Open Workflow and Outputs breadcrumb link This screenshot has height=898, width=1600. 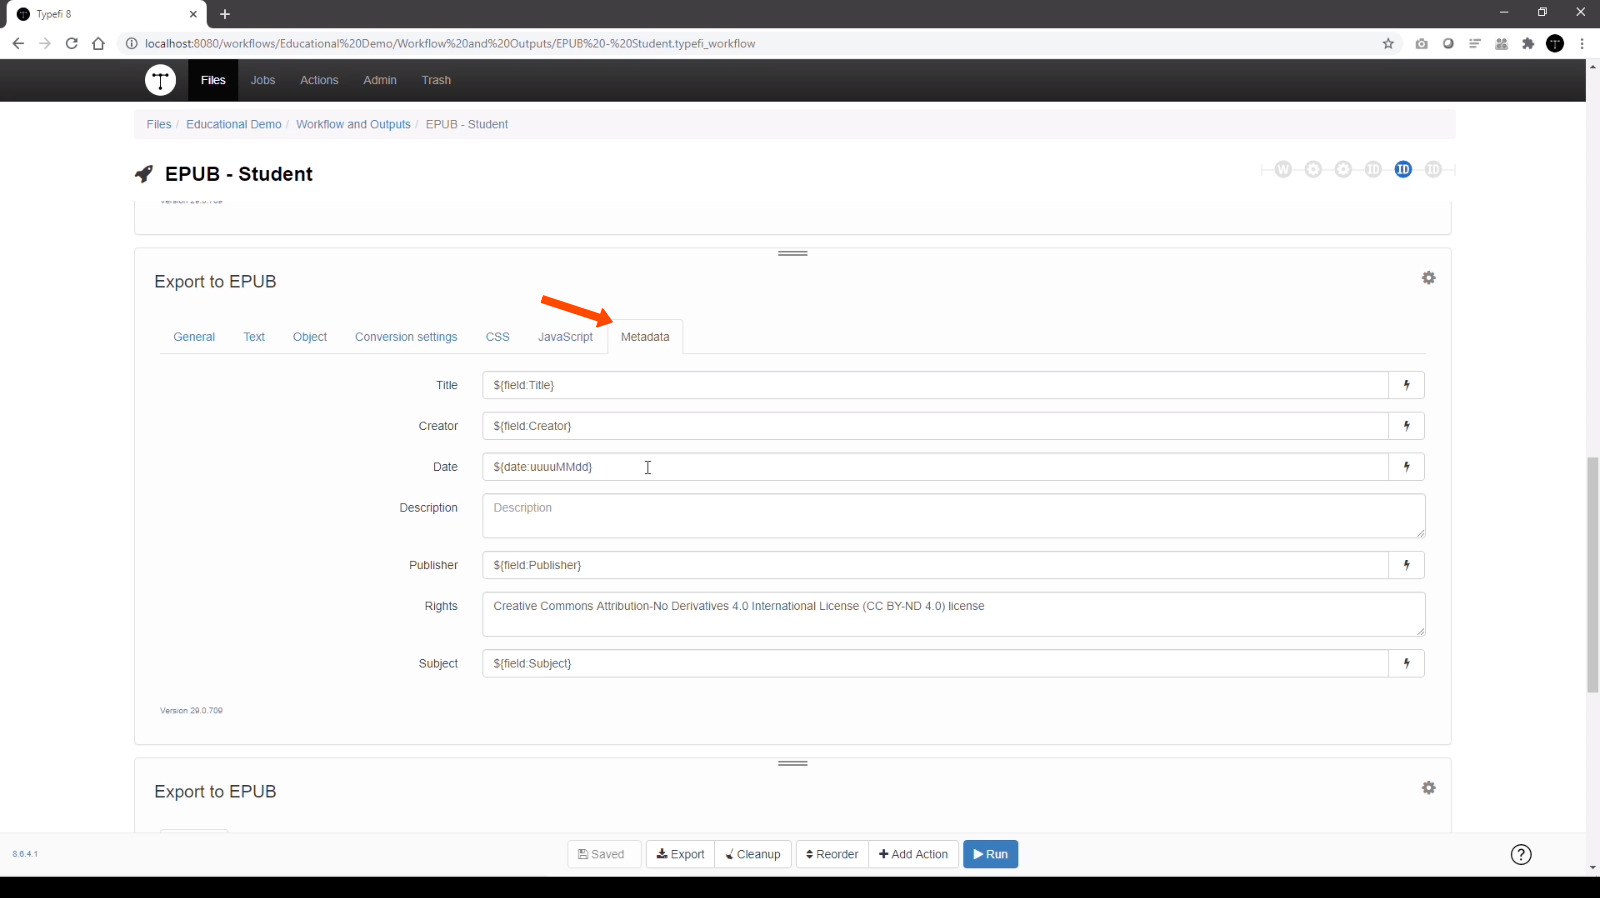pos(353,124)
